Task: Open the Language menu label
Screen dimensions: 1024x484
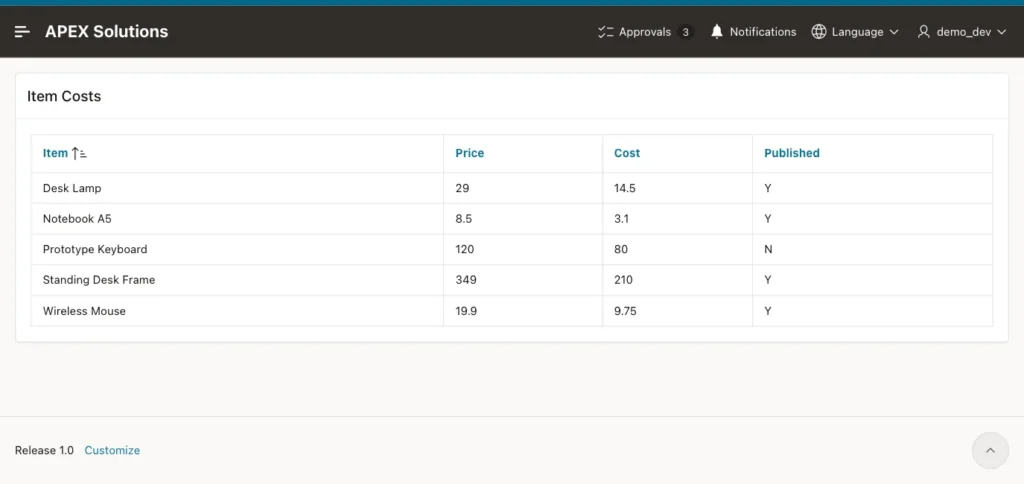Action: coord(857,31)
